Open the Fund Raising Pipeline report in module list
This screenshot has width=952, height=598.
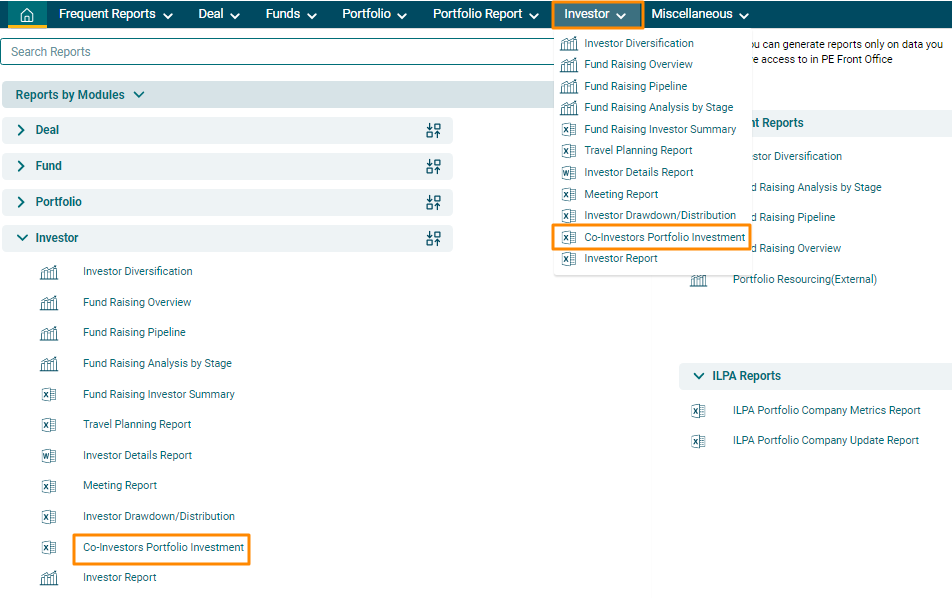pyautogui.click(x=134, y=333)
